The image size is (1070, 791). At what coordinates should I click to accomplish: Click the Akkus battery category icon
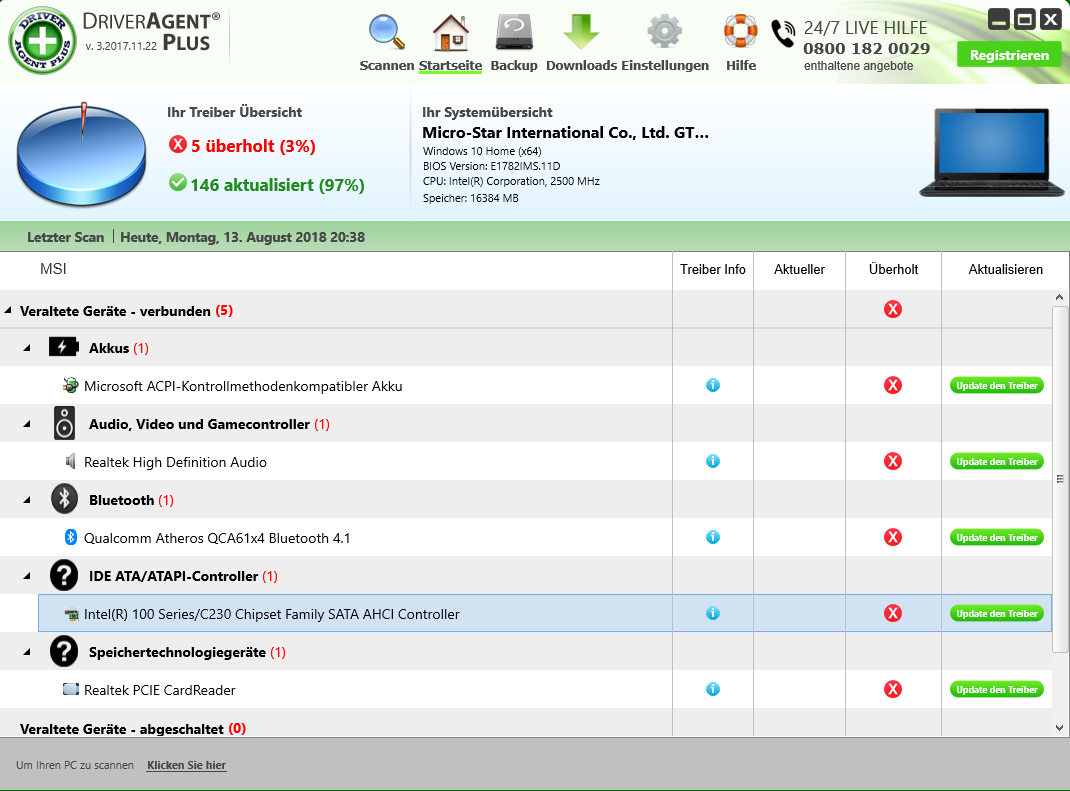pyautogui.click(x=63, y=347)
